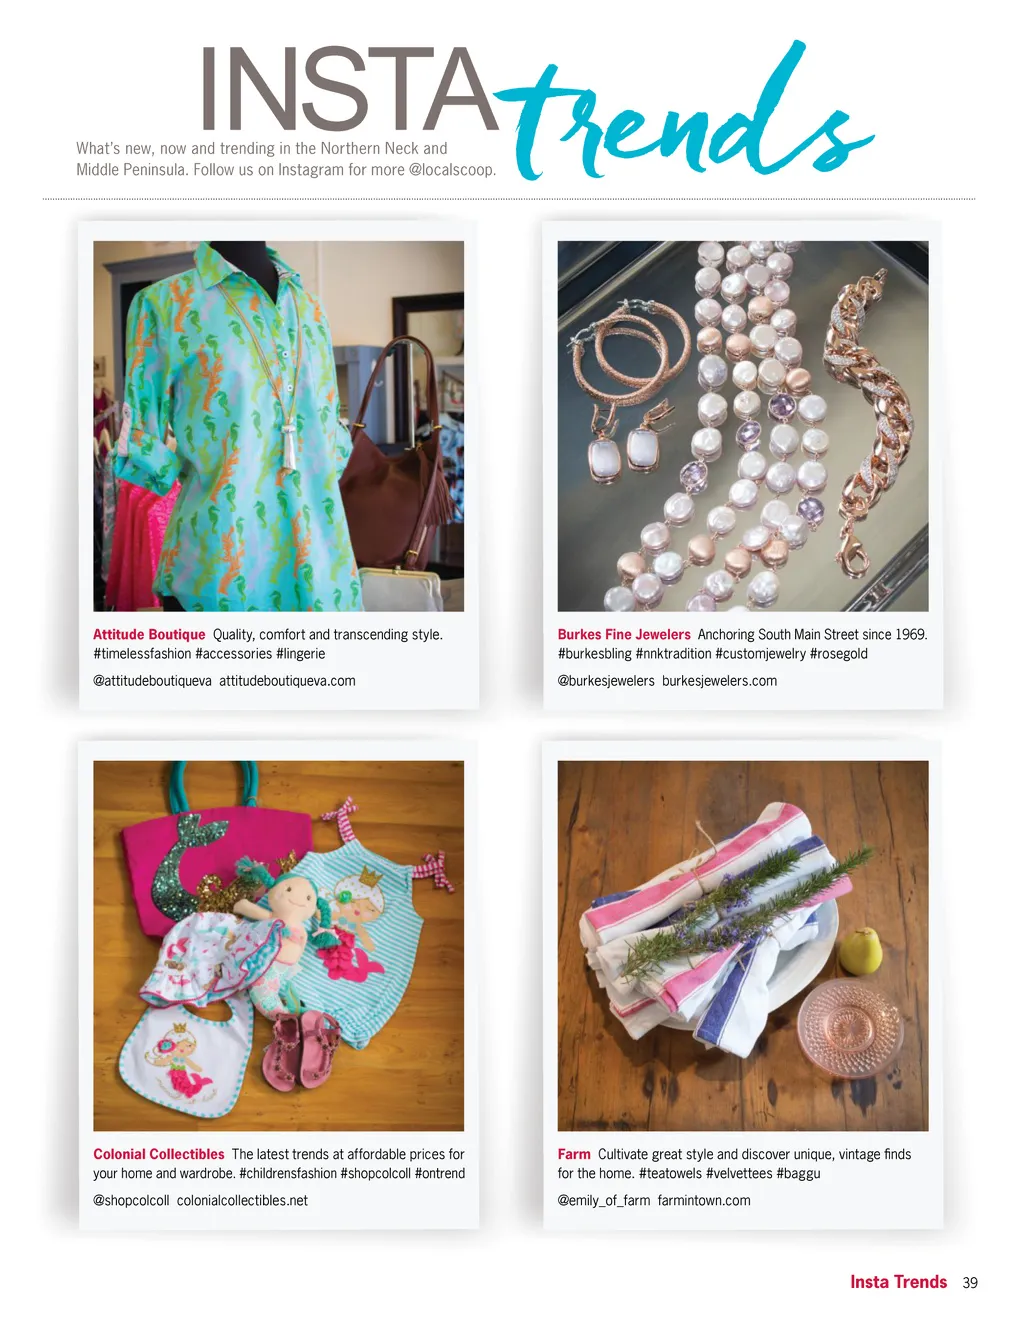Click the Attitude Boutique red heading
The image size is (1024, 1330).
click(149, 635)
